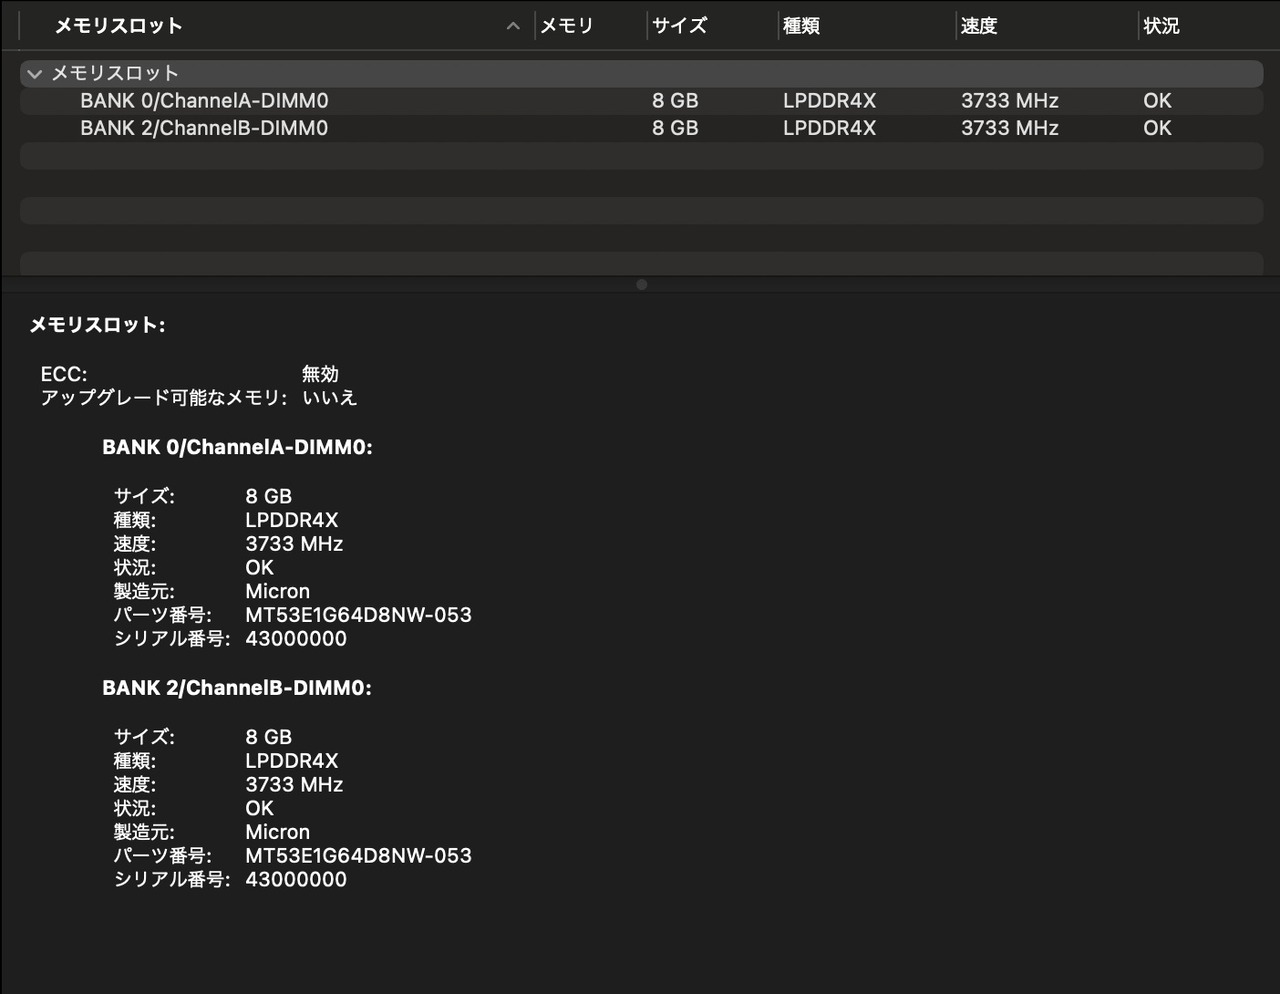Click 8 GB size cell in BANK 0 row
This screenshot has width=1280, height=994.
point(675,101)
